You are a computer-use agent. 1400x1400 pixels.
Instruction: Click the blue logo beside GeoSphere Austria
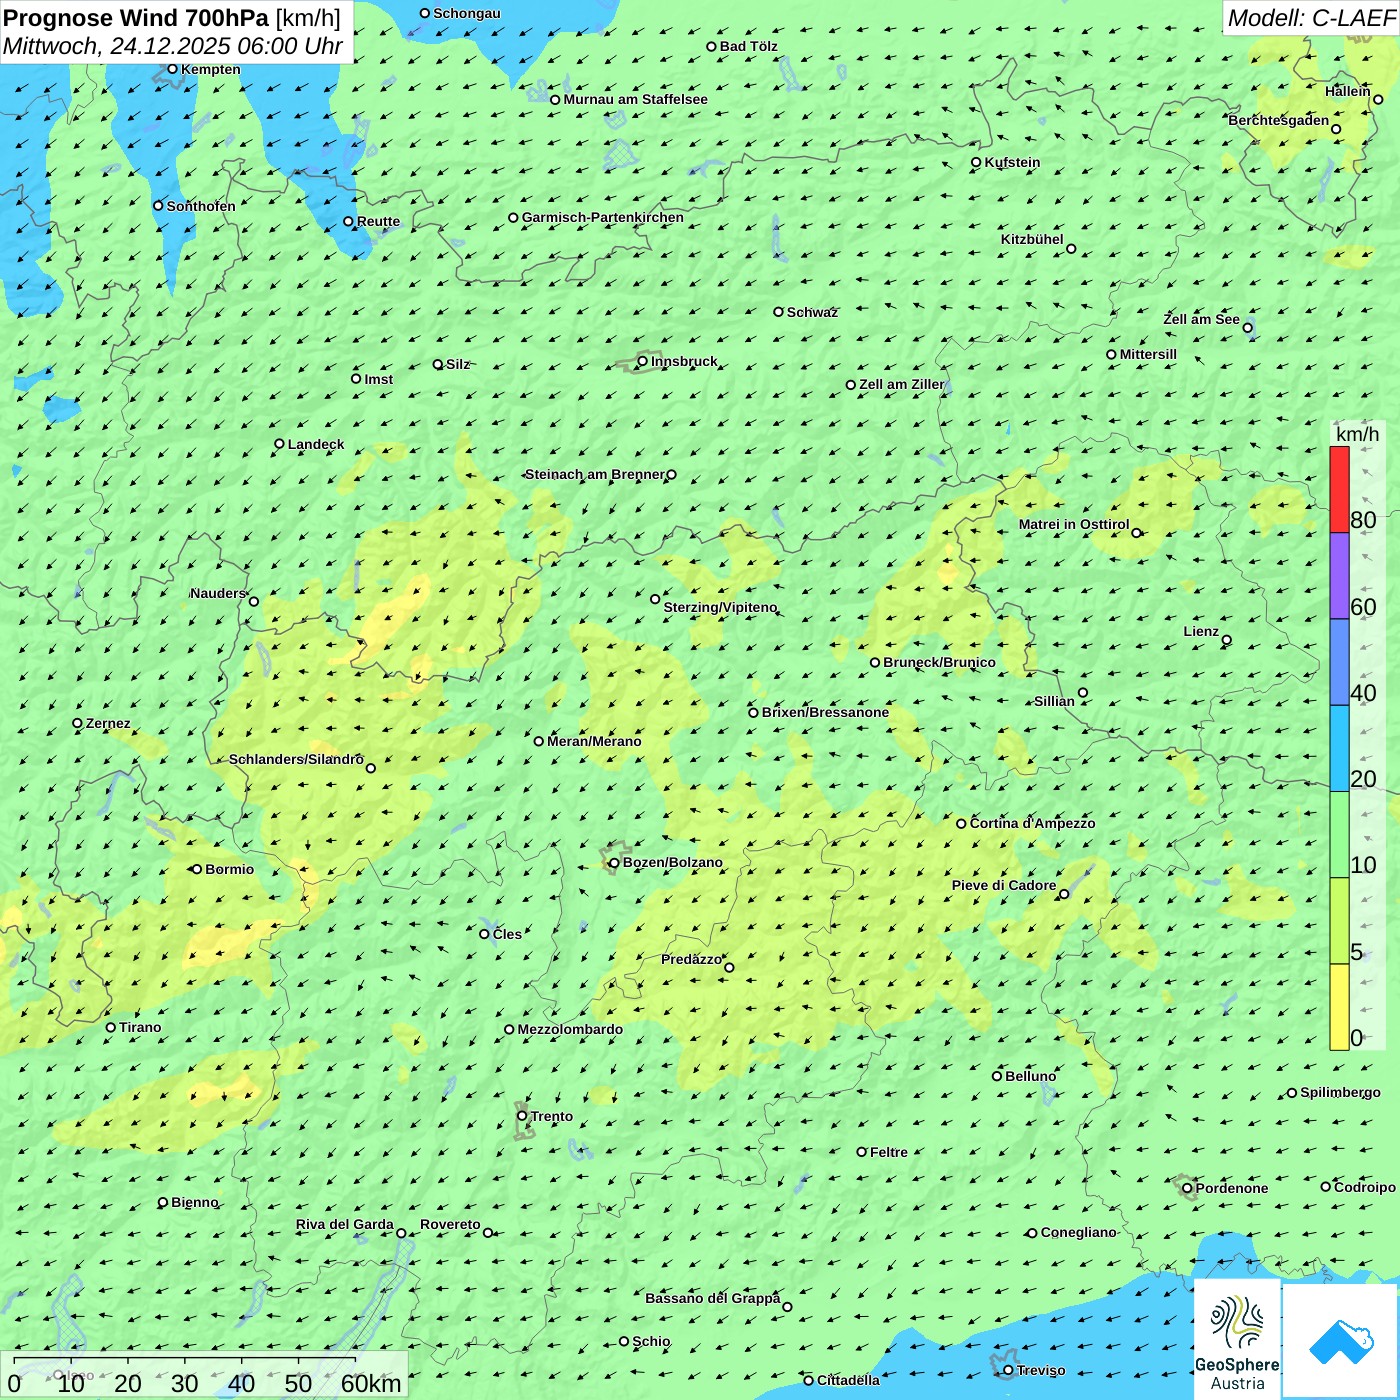point(1340,1340)
